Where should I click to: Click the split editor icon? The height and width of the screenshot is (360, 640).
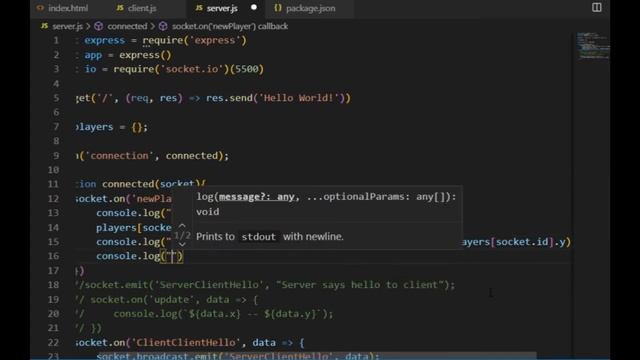coord(596,7)
